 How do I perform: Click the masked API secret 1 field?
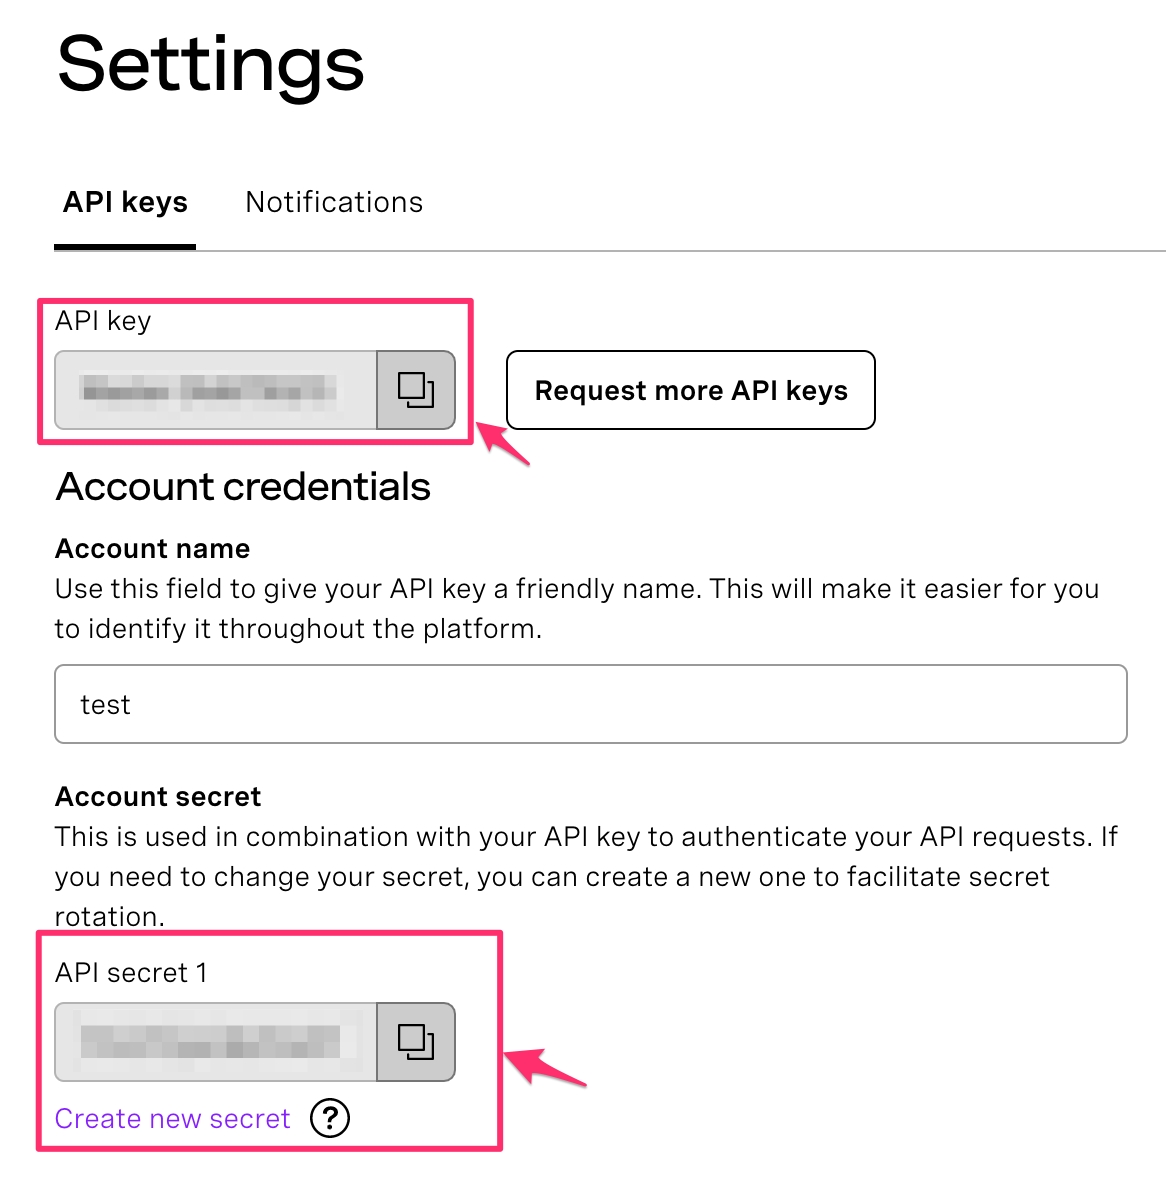[x=215, y=1041]
